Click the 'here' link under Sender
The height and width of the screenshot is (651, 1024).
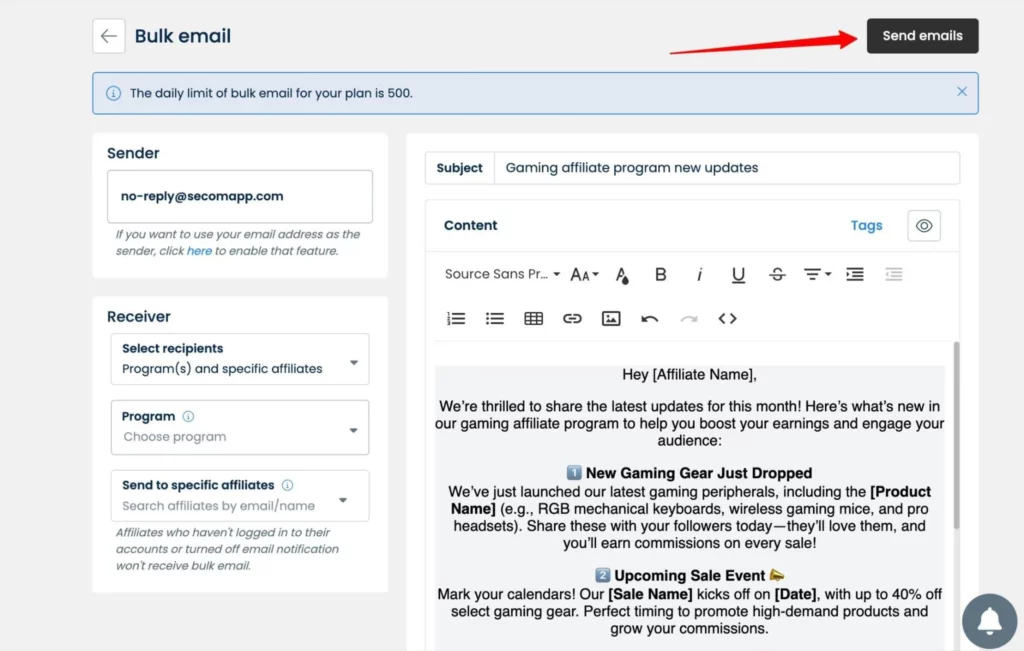pos(199,251)
